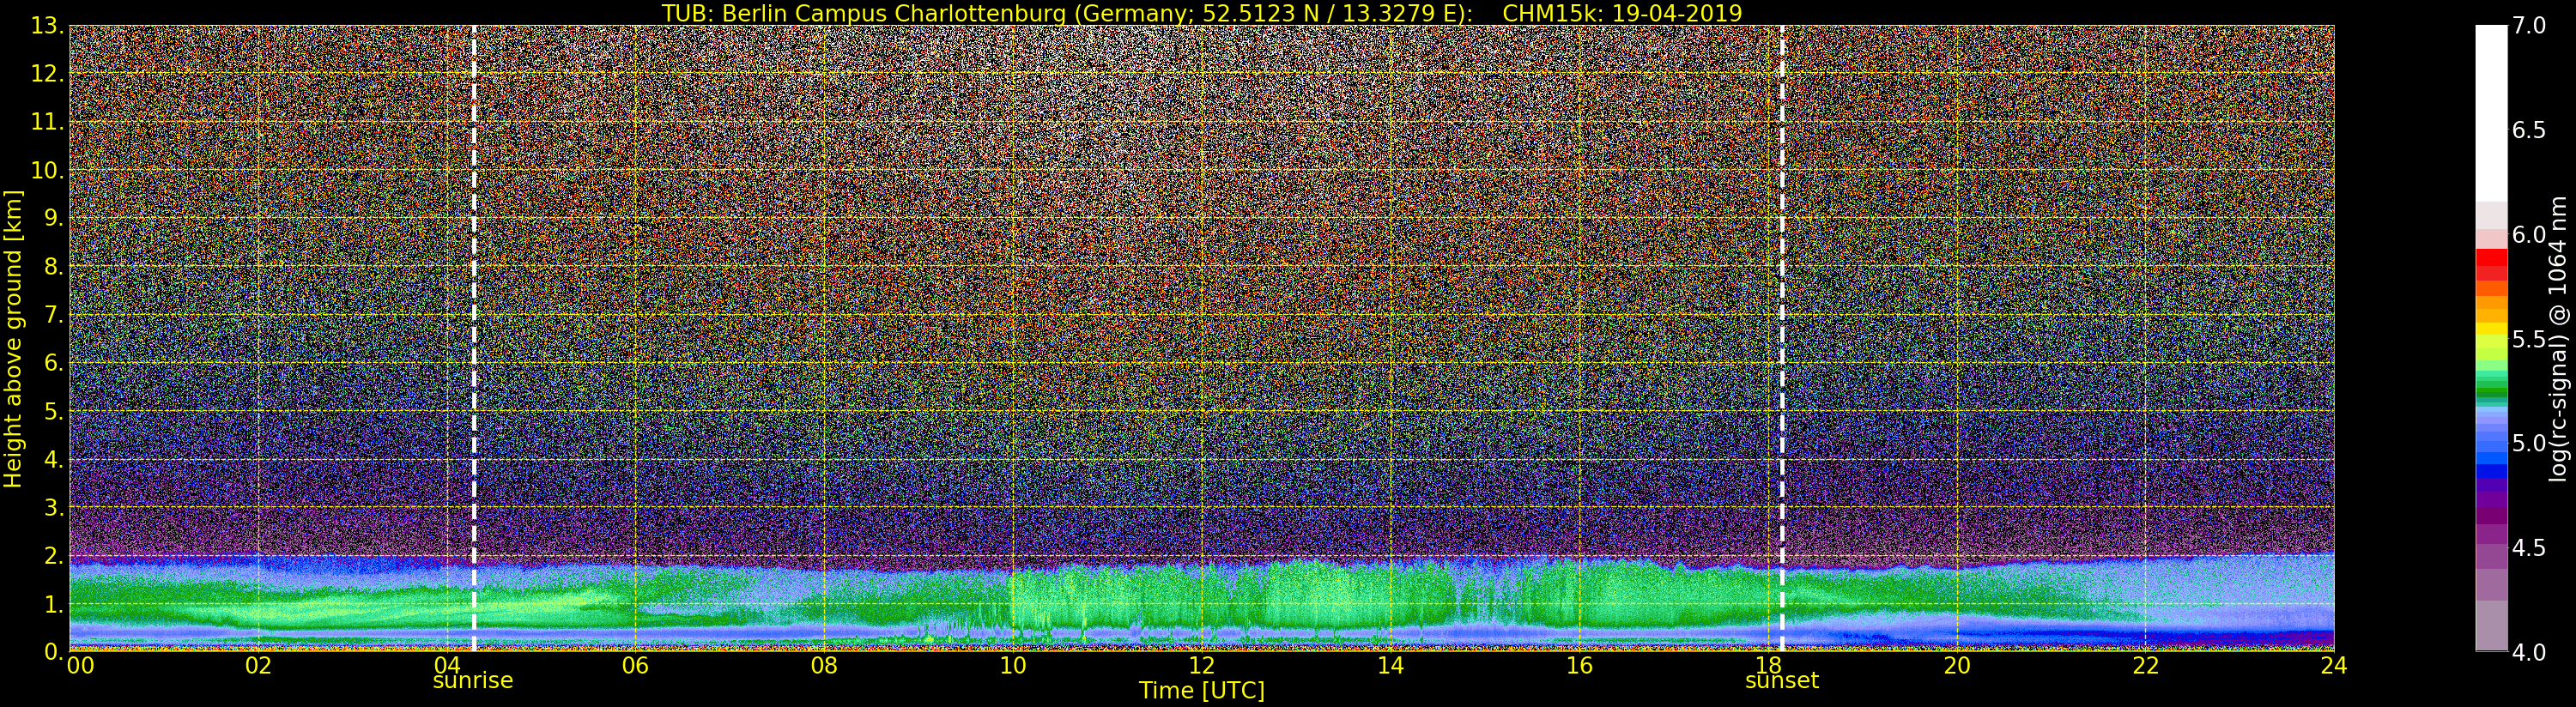Click the "10." height axis tick label
This screenshot has height=707, width=2576.
(48, 170)
